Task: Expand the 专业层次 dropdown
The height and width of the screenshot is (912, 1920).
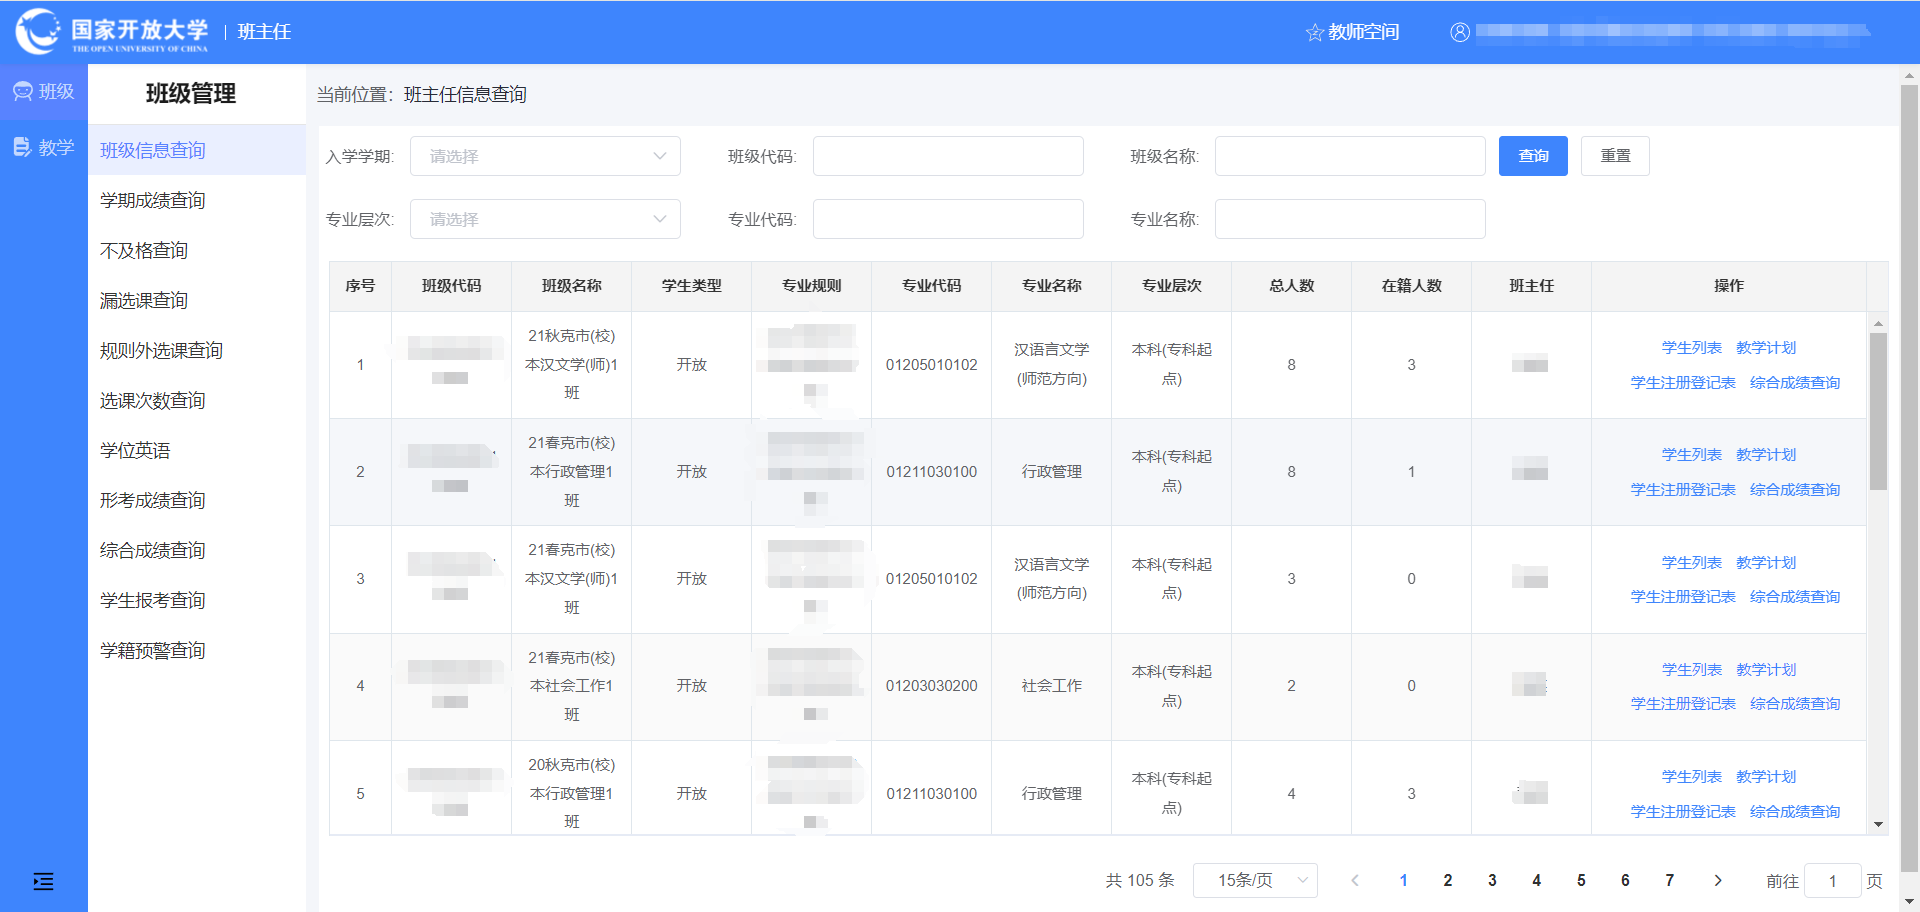Action: 545,220
